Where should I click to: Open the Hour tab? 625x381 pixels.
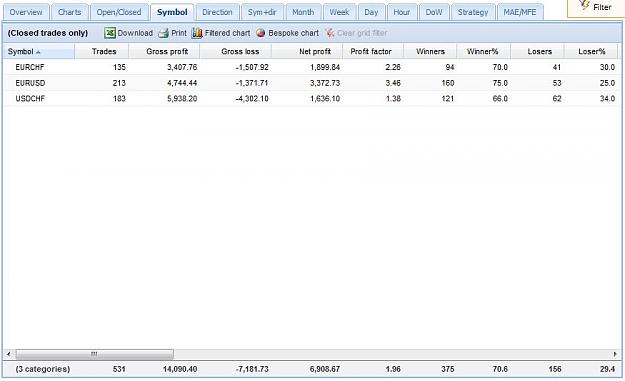coord(402,12)
